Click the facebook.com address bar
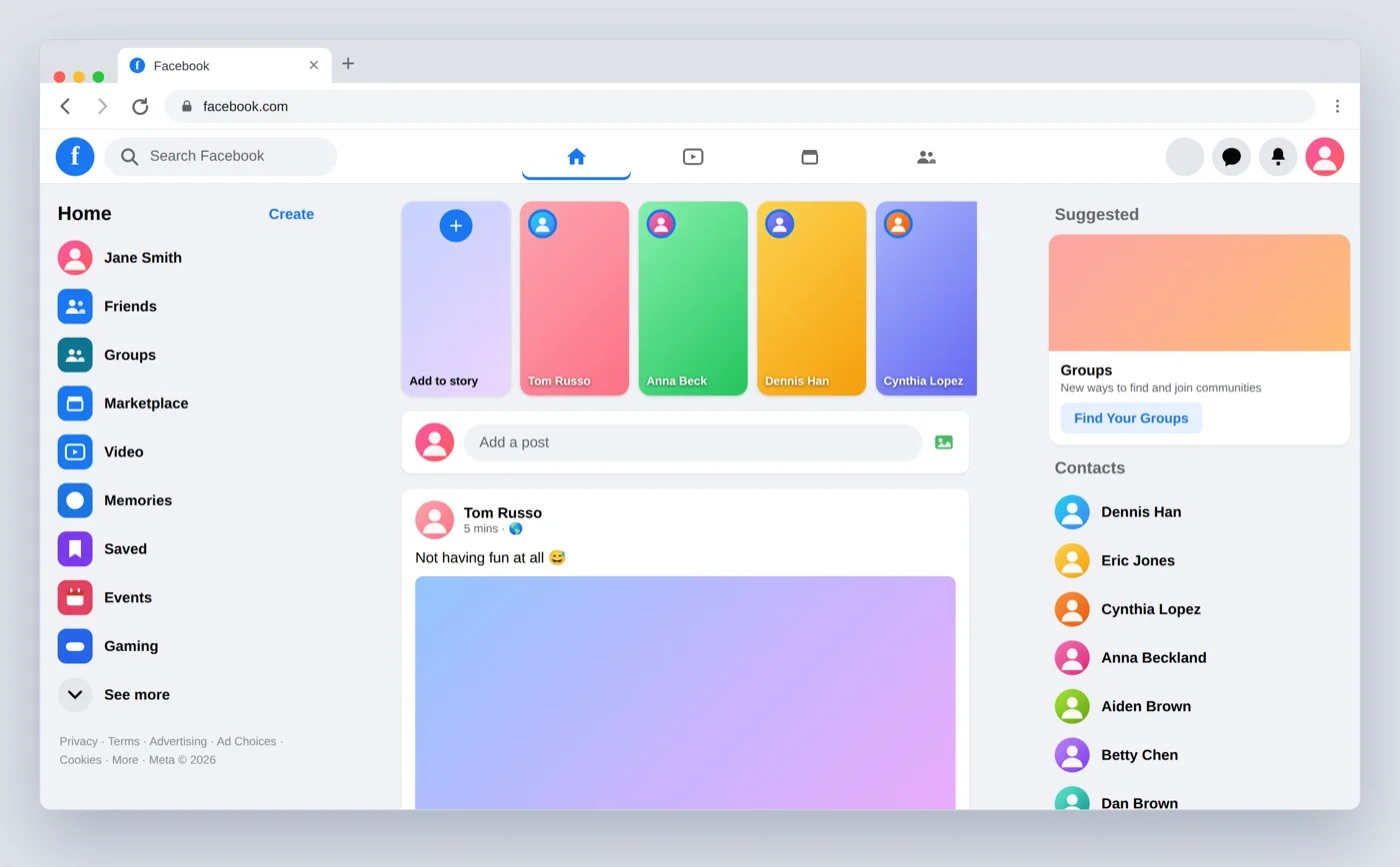The height and width of the screenshot is (867, 1400). [740, 106]
